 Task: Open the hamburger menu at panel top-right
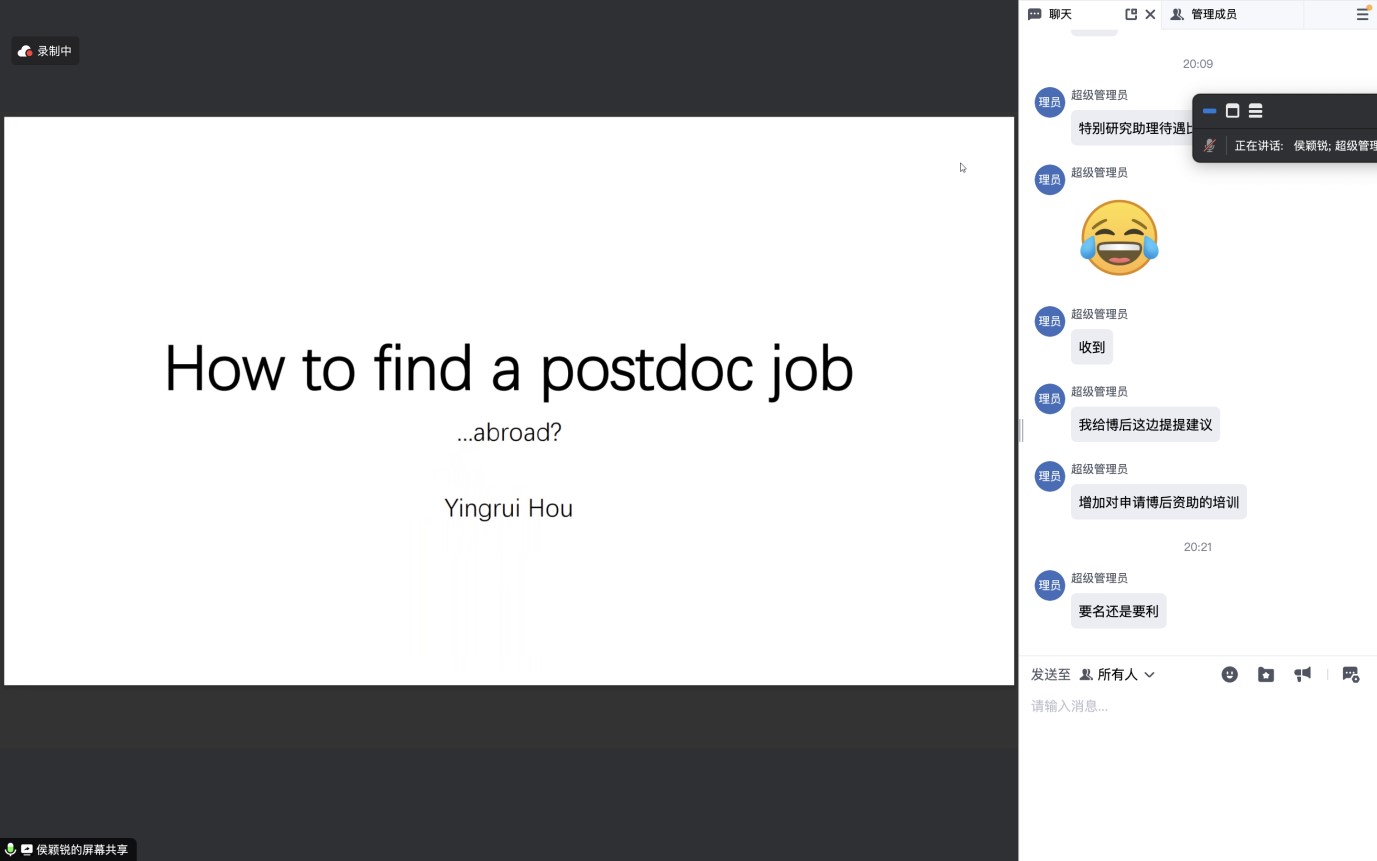coord(1362,15)
